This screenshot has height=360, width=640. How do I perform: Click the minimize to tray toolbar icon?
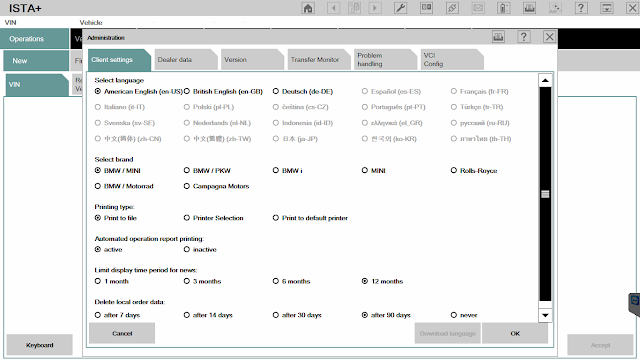coord(607,8)
